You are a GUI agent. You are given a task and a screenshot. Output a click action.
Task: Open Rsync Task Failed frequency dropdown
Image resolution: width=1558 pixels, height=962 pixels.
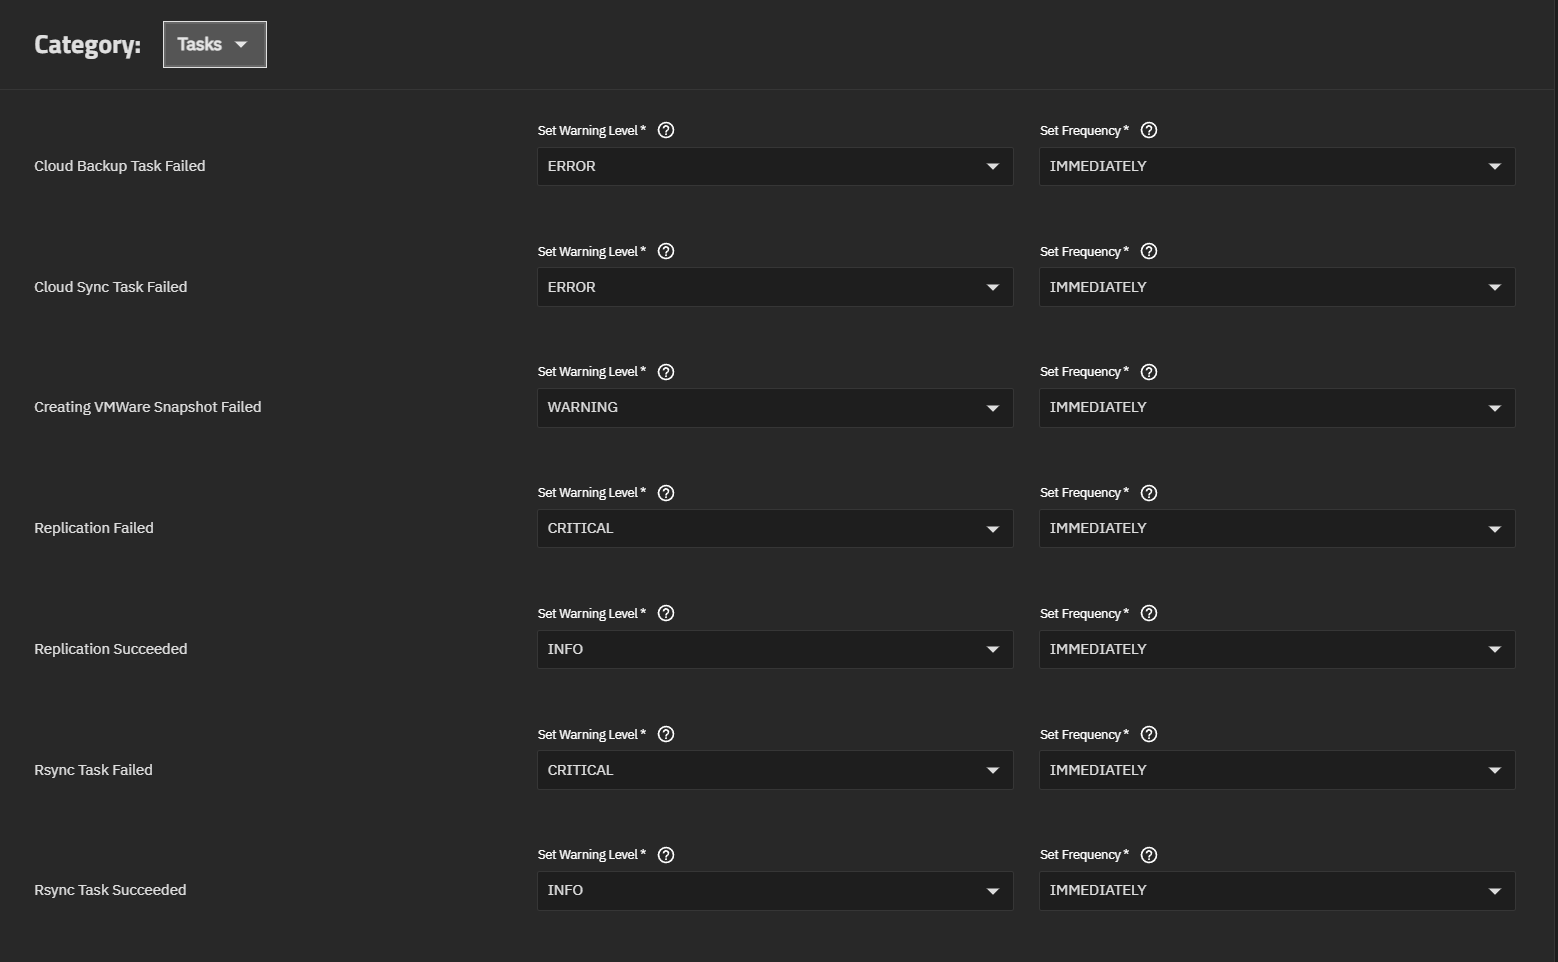[1277, 770]
